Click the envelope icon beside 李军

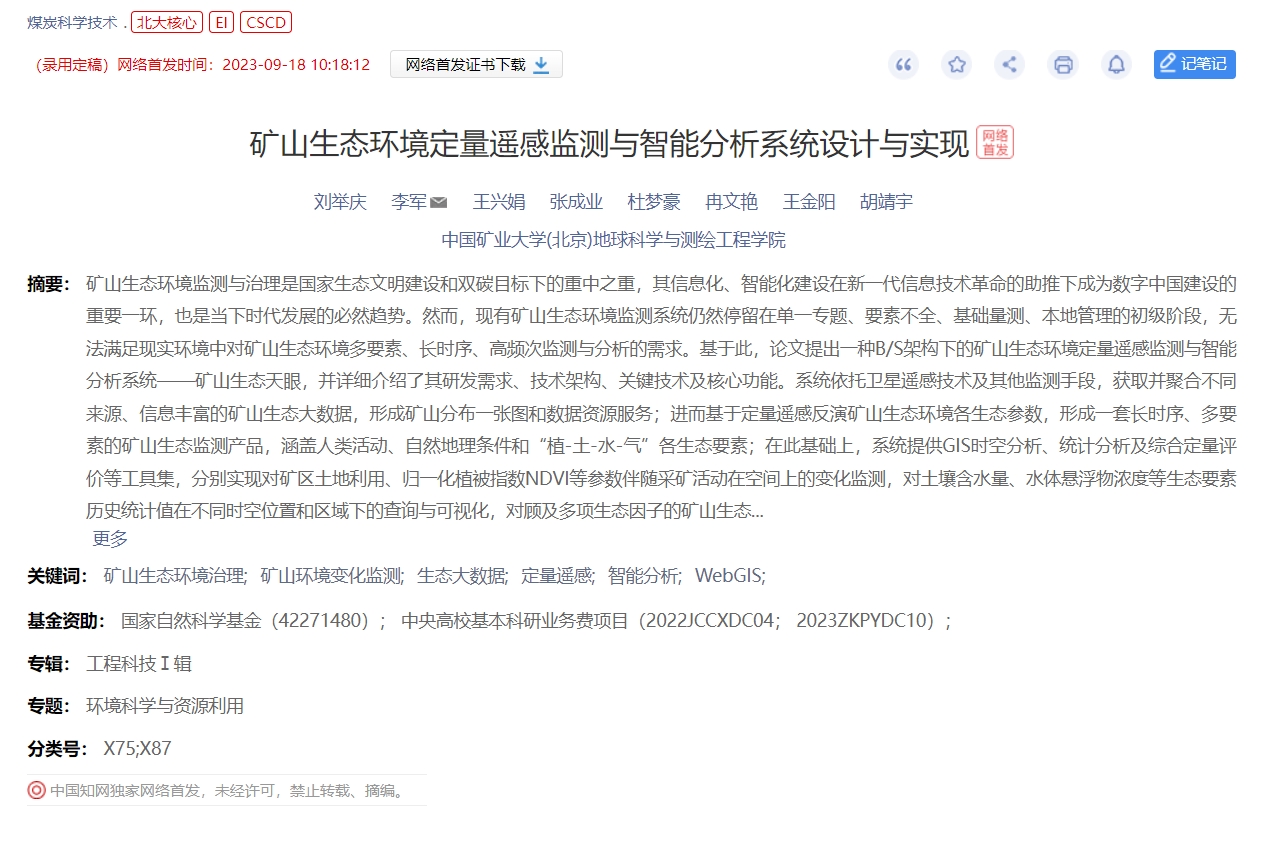tap(438, 203)
